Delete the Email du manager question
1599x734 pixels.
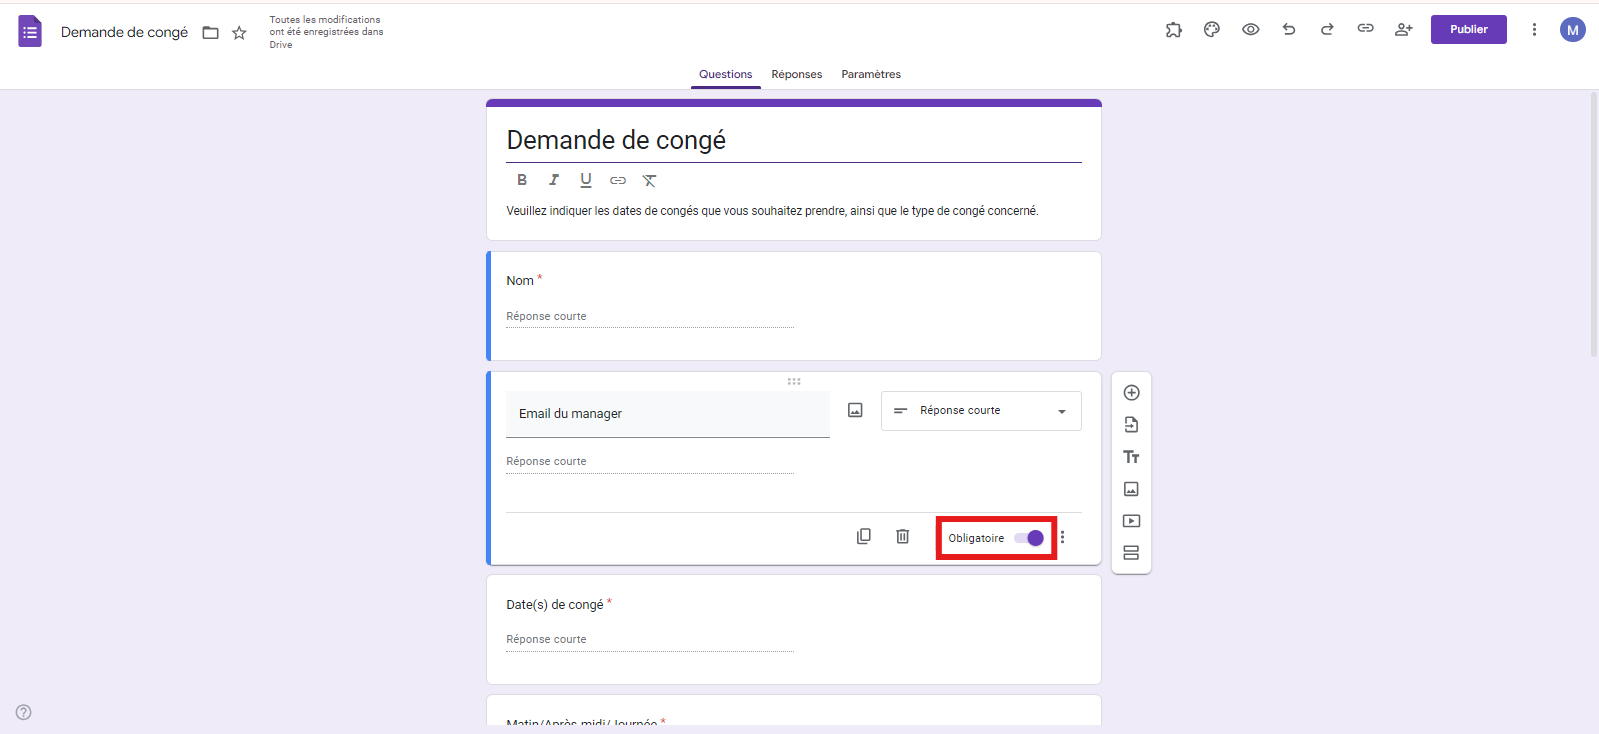902,537
